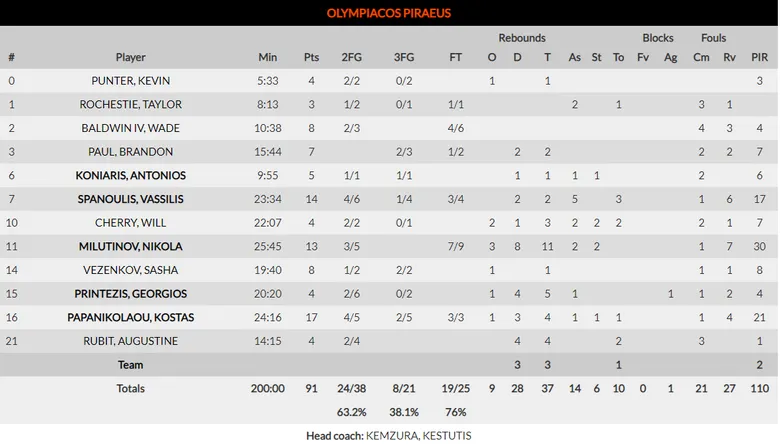Open Antonios Koniaris player profile

coord(131,176)
